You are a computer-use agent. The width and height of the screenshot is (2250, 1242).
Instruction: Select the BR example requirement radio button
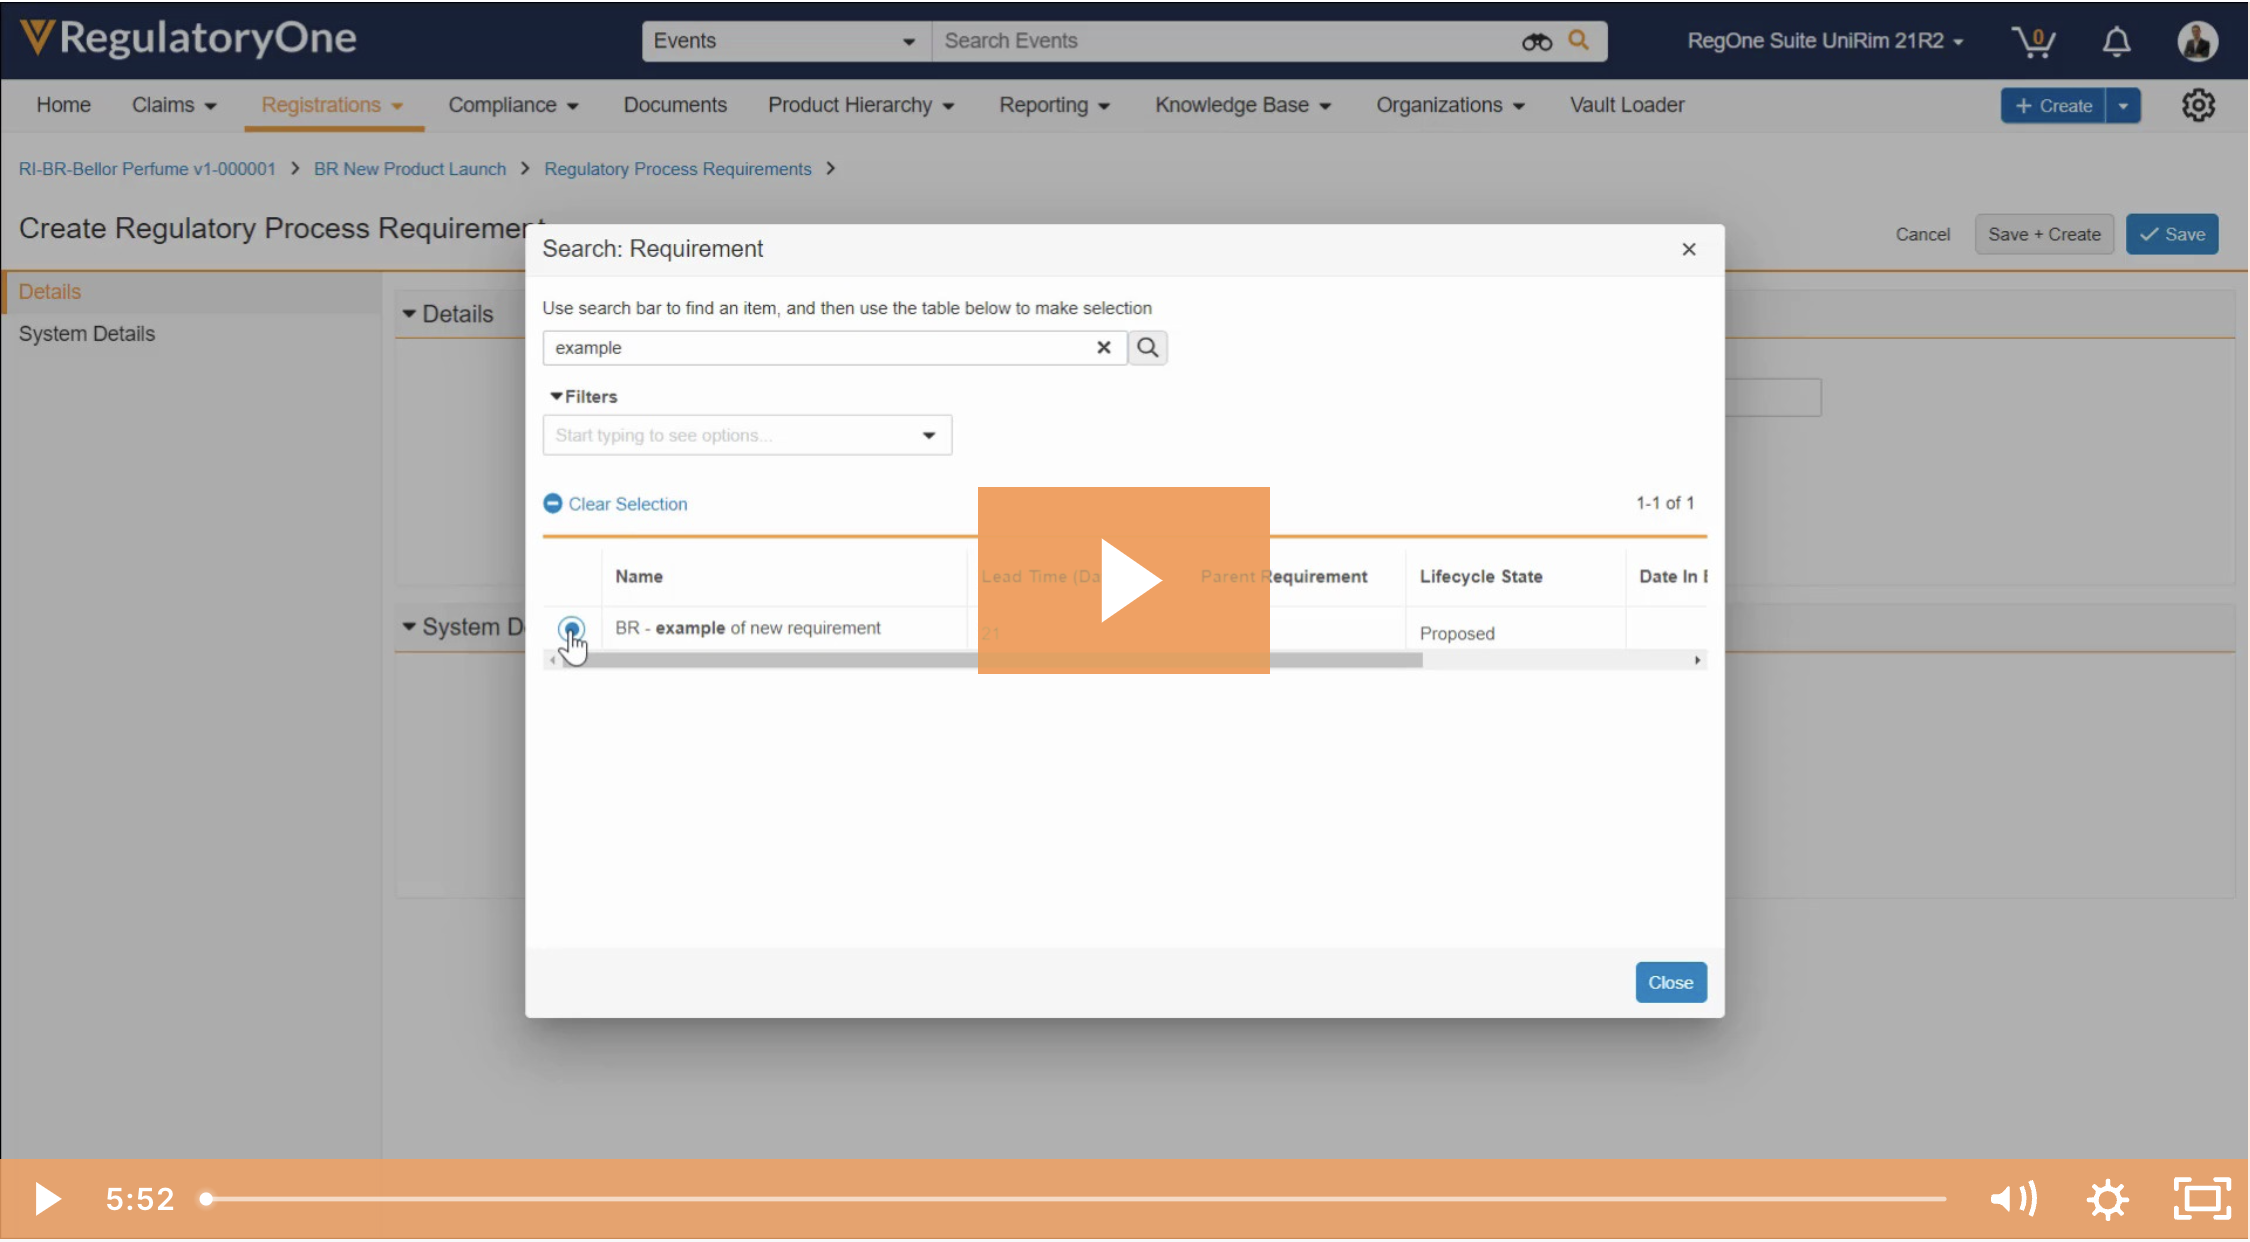571,628
